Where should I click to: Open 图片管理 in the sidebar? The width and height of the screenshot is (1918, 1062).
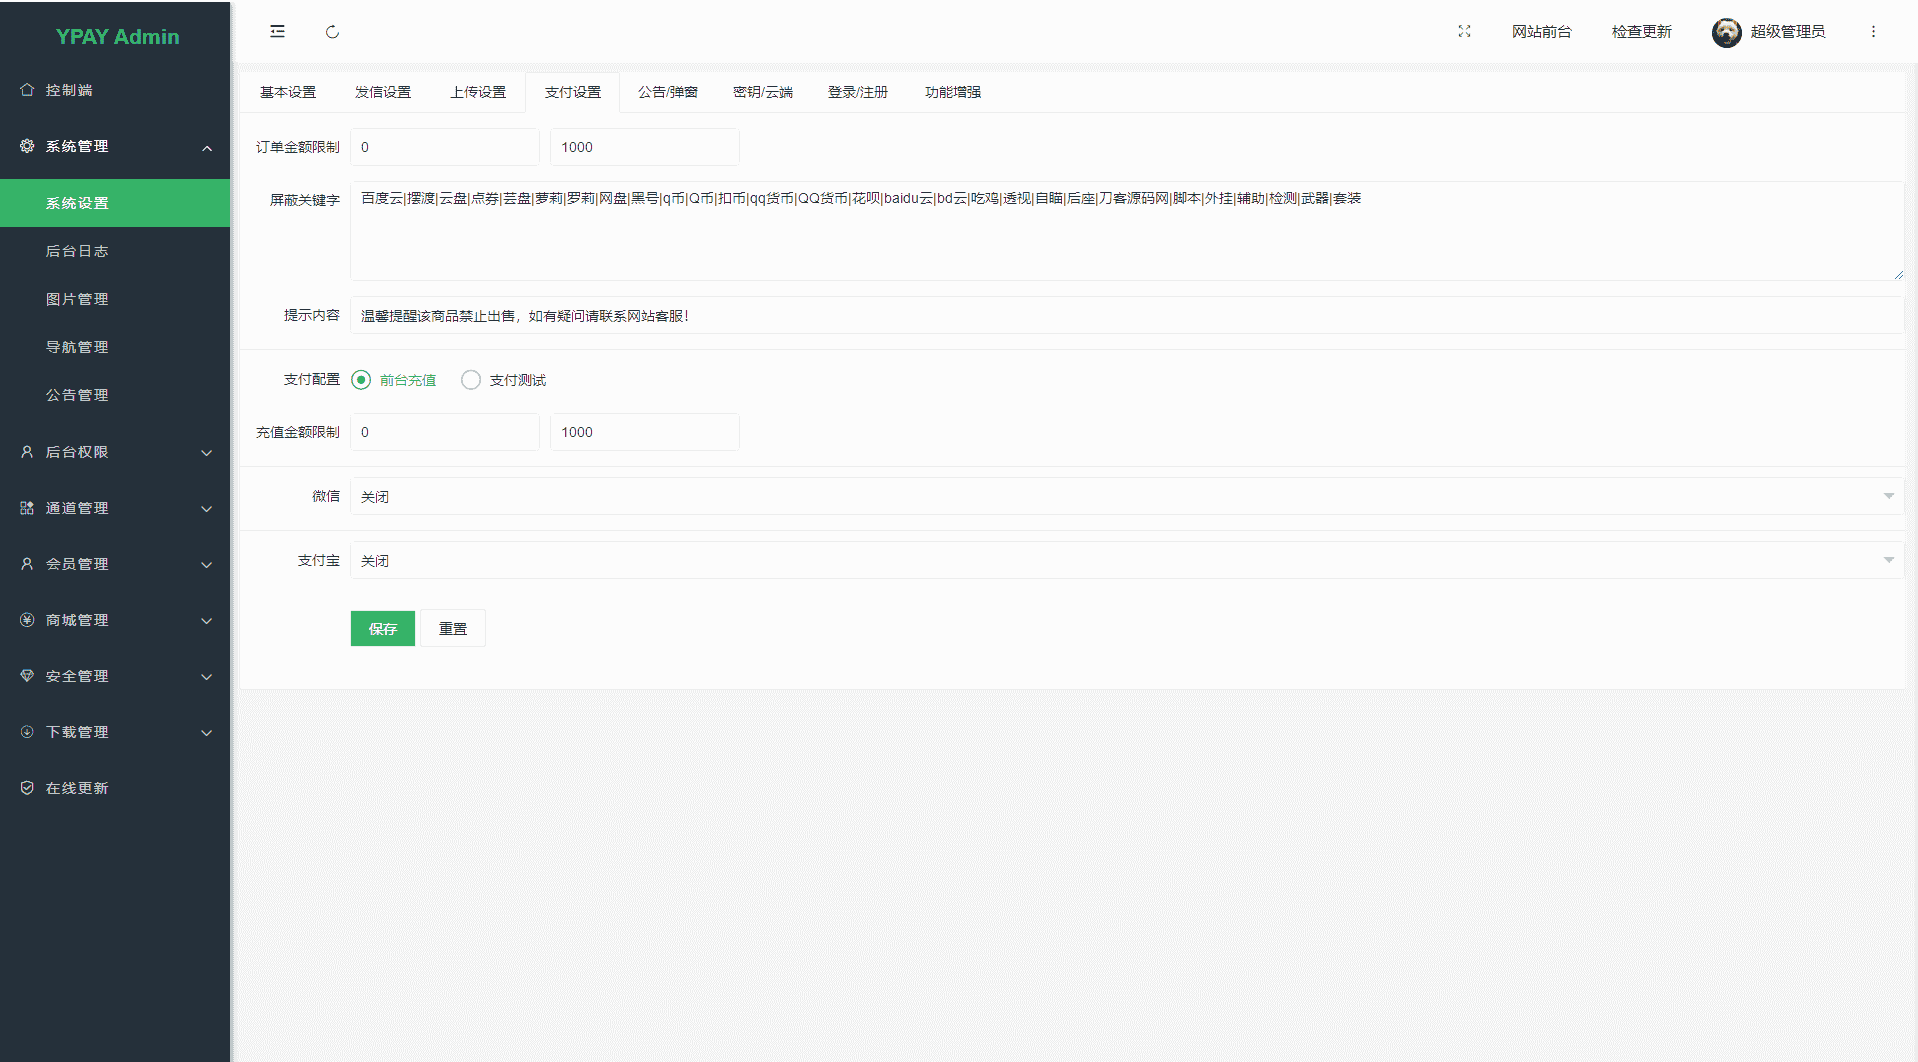[115, 299]
